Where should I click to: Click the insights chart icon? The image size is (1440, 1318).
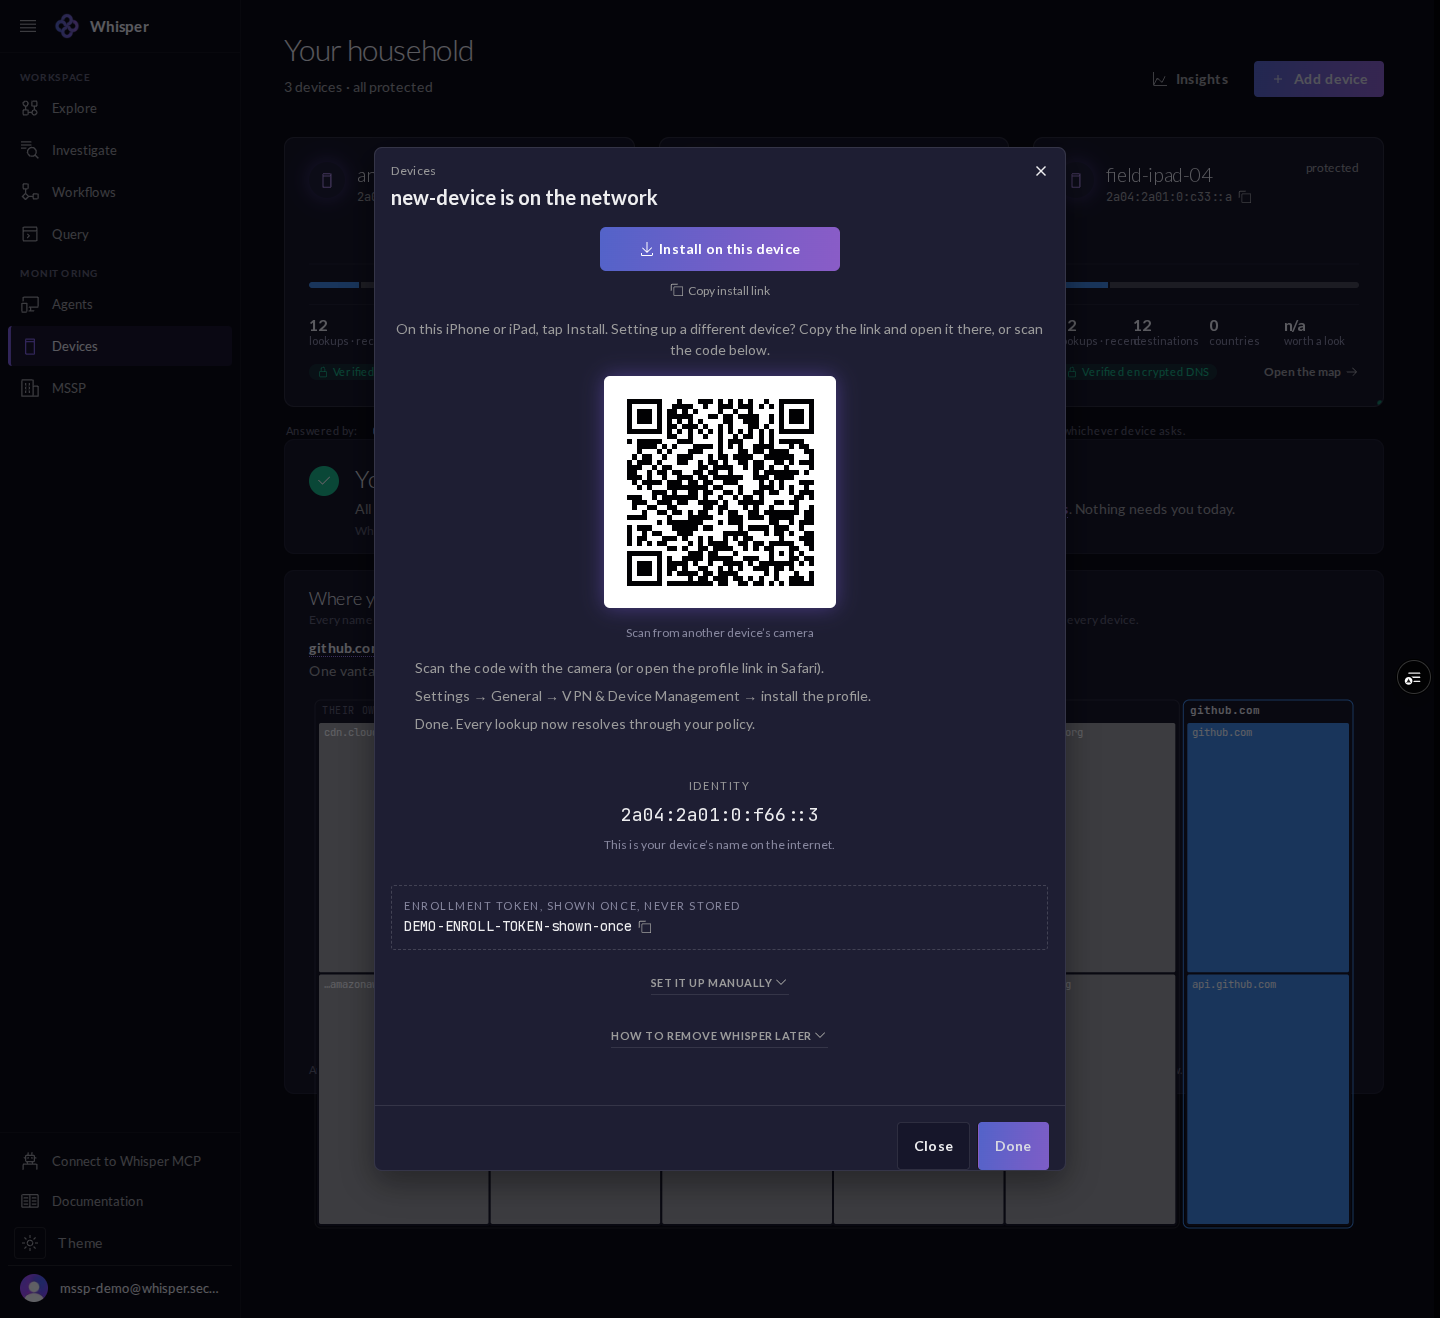point(1160,79)
